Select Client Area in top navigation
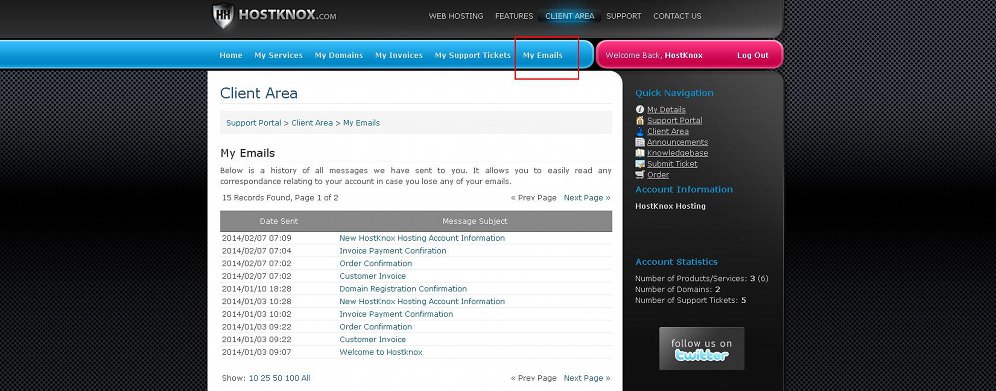996x391 pixels. (x=569, y=16)
